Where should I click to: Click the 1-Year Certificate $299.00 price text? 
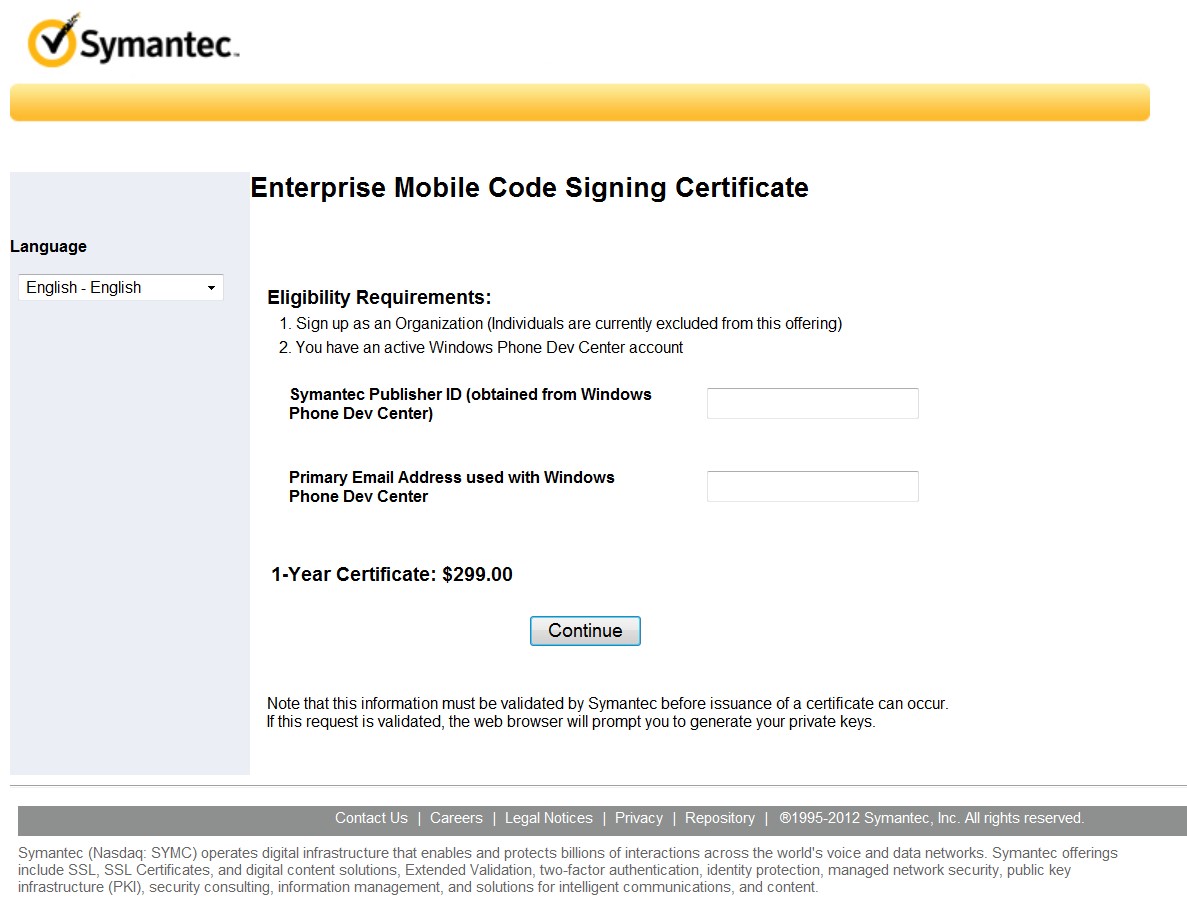pyautogui.click(x=392, y=574)
